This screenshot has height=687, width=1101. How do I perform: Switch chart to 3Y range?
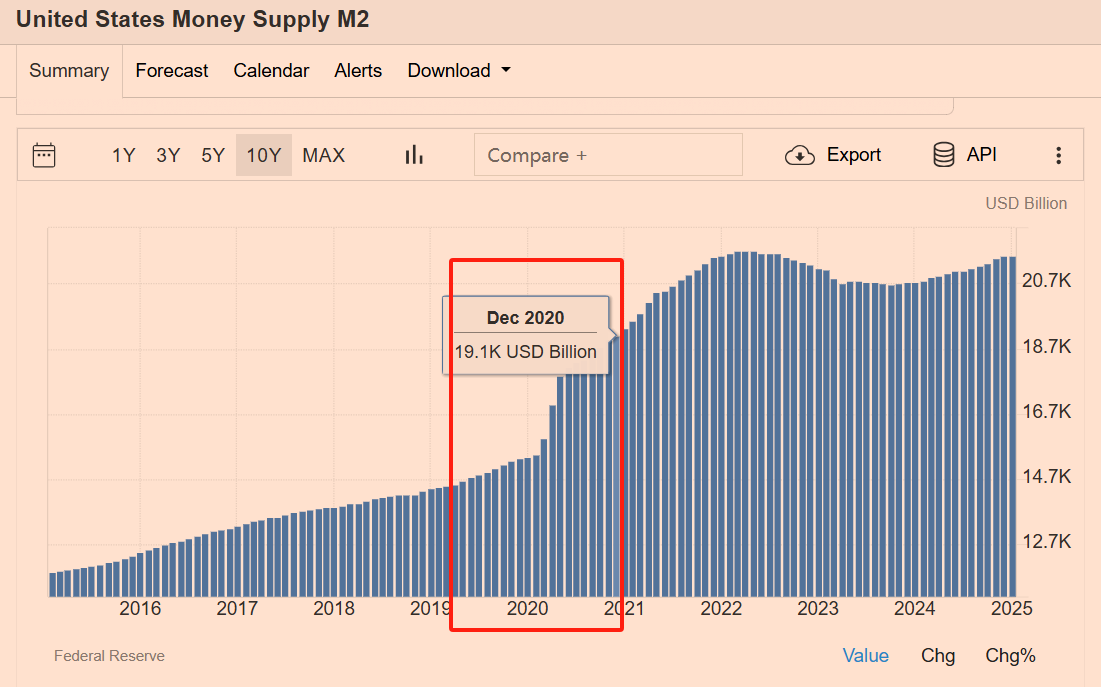168,155
